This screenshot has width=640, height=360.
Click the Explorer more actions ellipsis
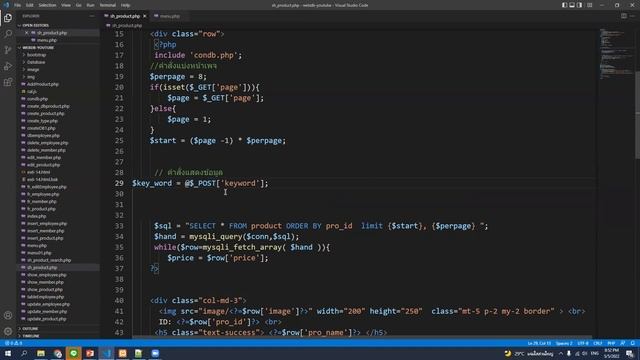[x=92, y=16]
